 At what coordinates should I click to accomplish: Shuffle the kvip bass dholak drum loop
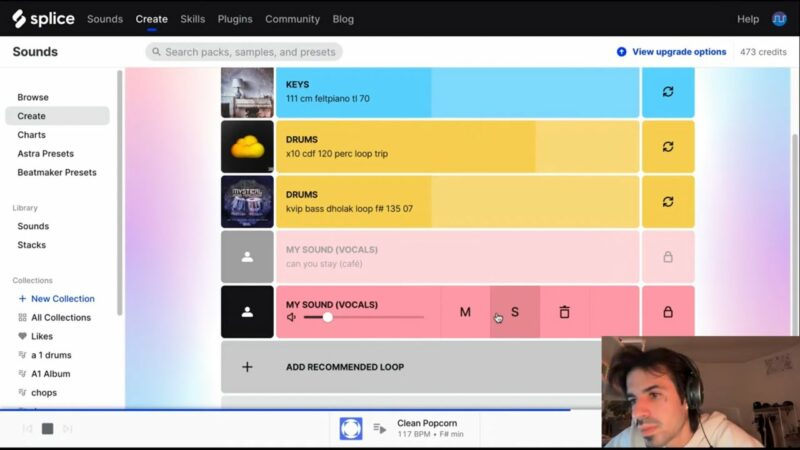[x=667, y=201]
